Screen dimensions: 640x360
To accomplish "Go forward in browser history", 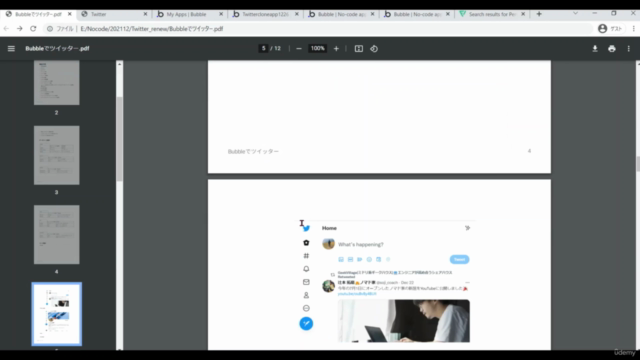I will click(x=20, y=29).
